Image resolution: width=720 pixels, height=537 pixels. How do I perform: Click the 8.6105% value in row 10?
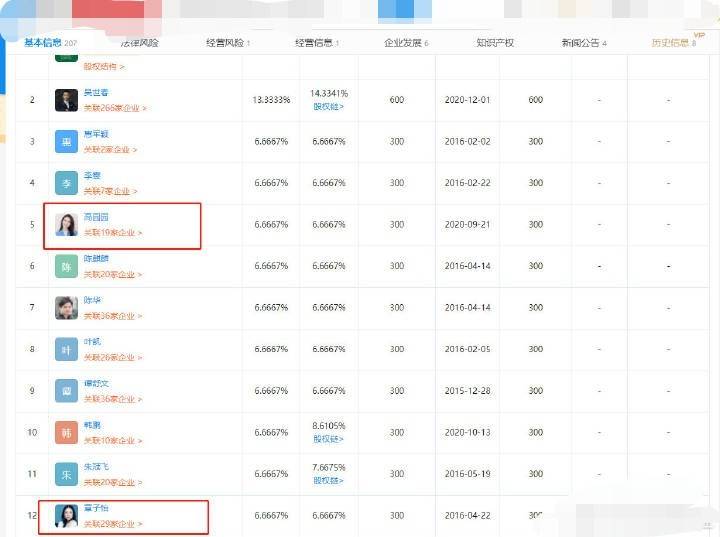tap(329, 426)
